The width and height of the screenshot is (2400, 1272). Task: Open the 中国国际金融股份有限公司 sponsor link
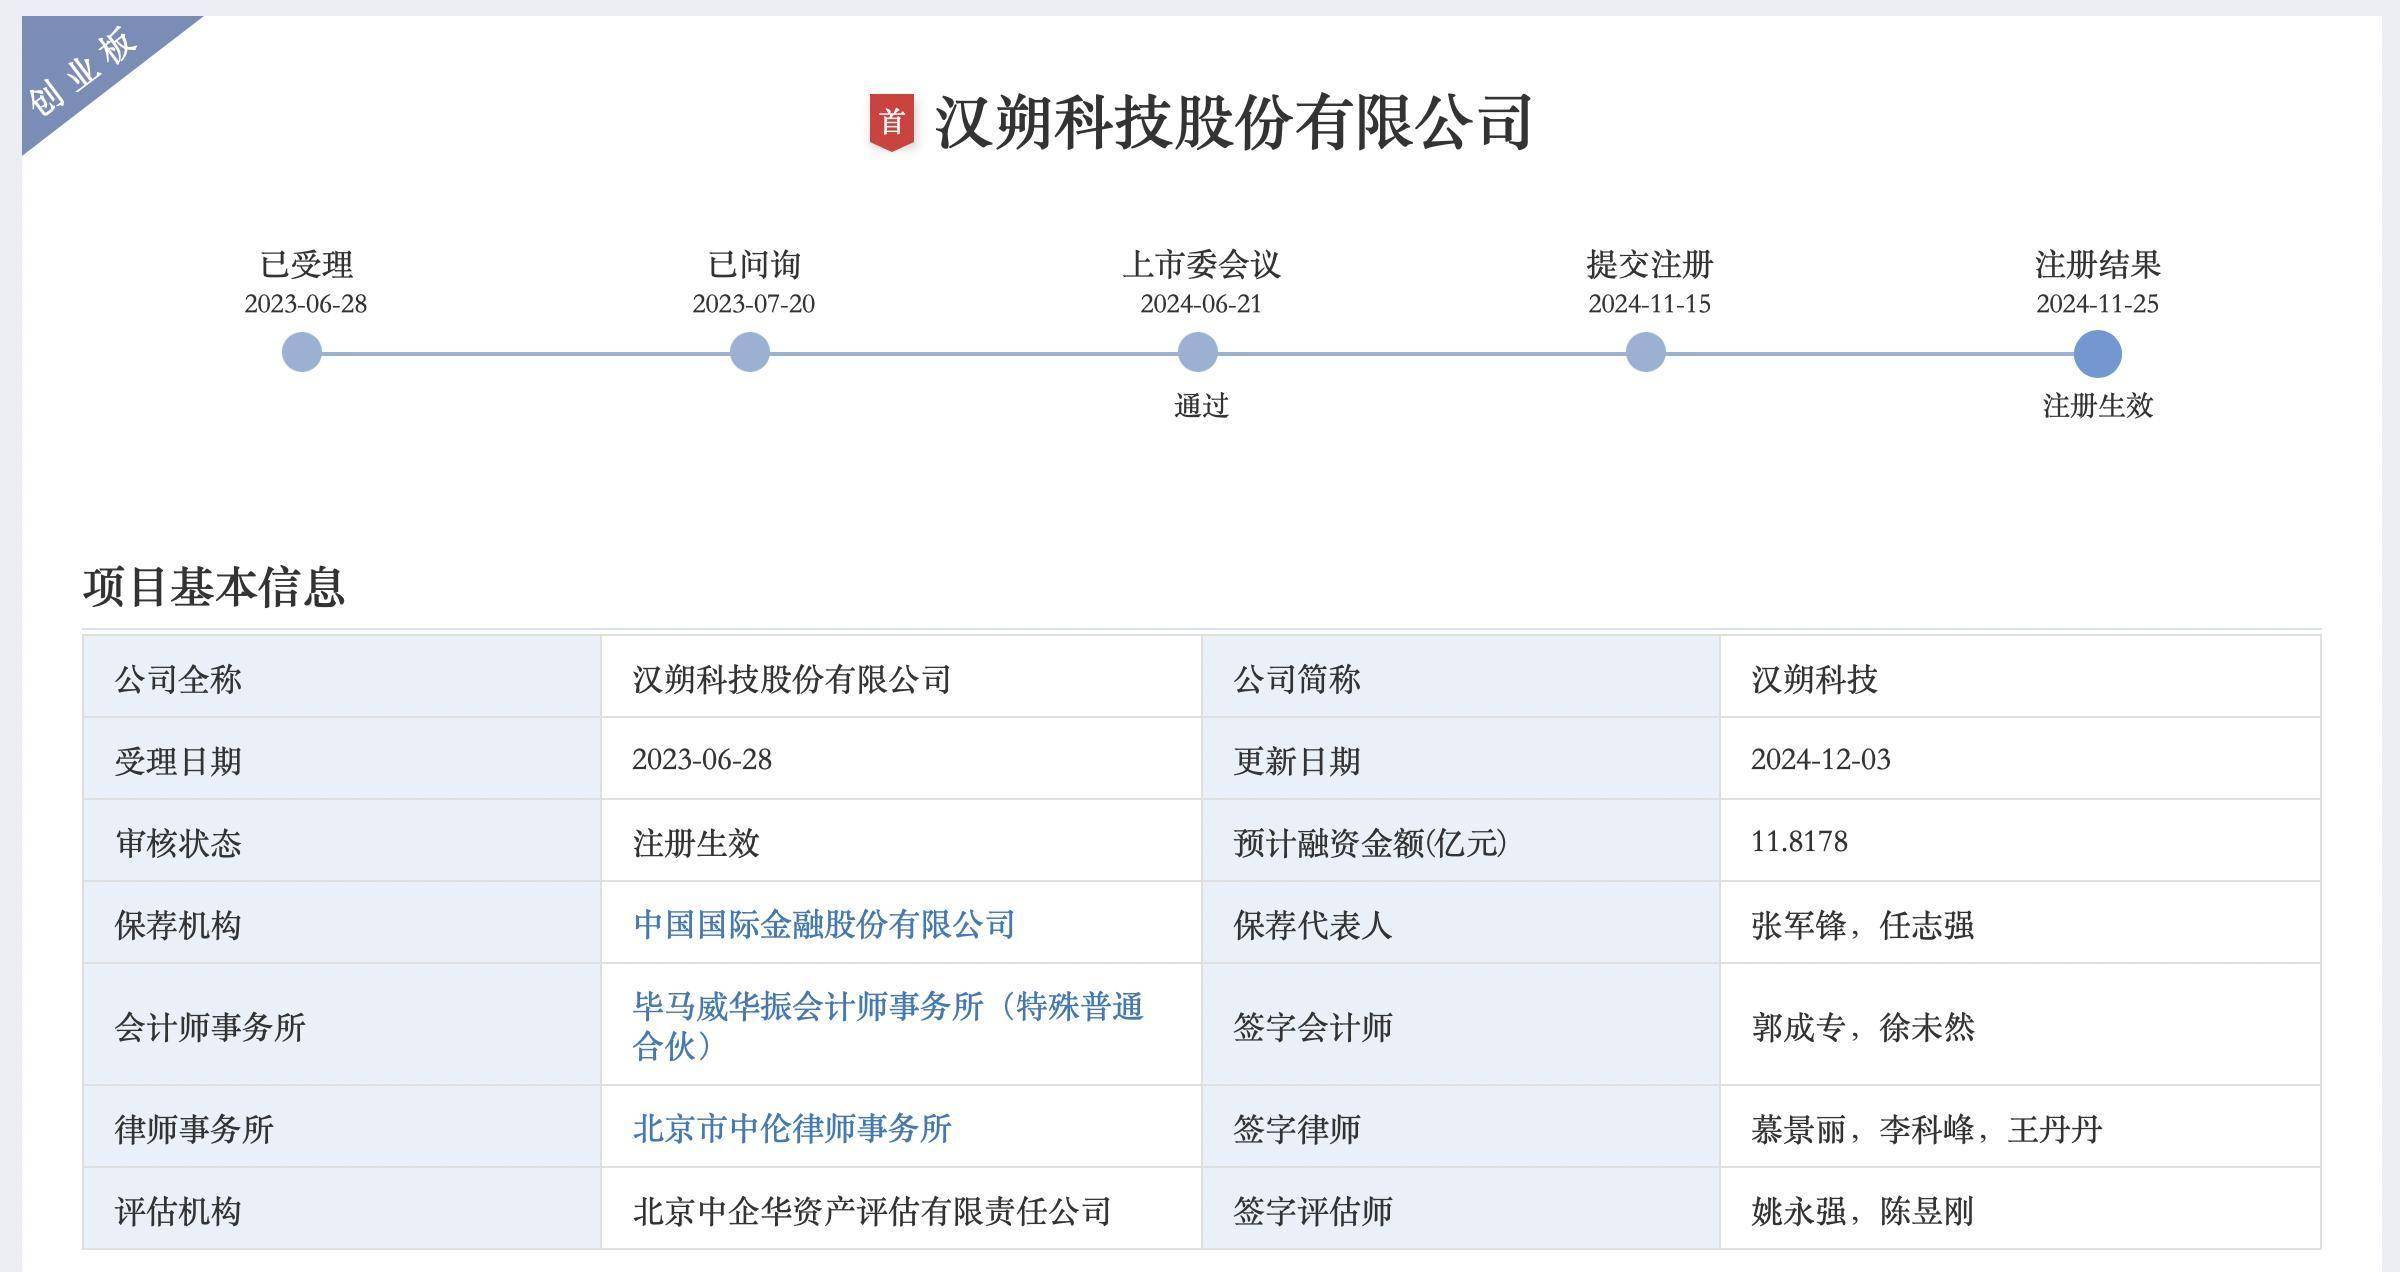coord(823,924)
